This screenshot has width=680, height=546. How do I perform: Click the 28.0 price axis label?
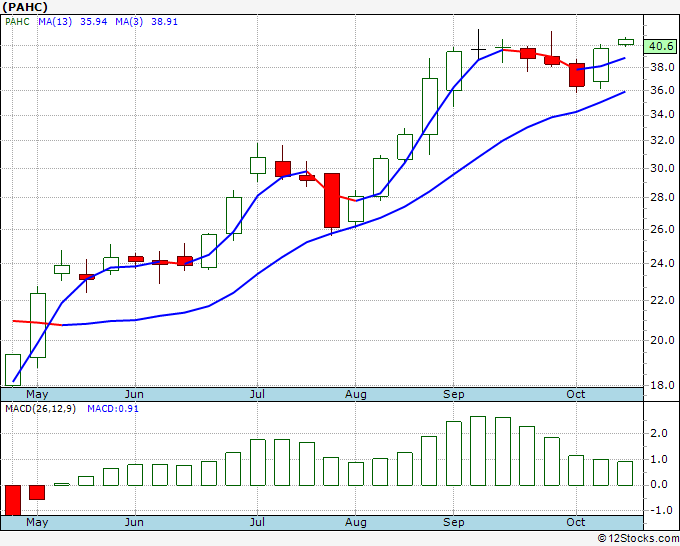(x=662, y=197)
